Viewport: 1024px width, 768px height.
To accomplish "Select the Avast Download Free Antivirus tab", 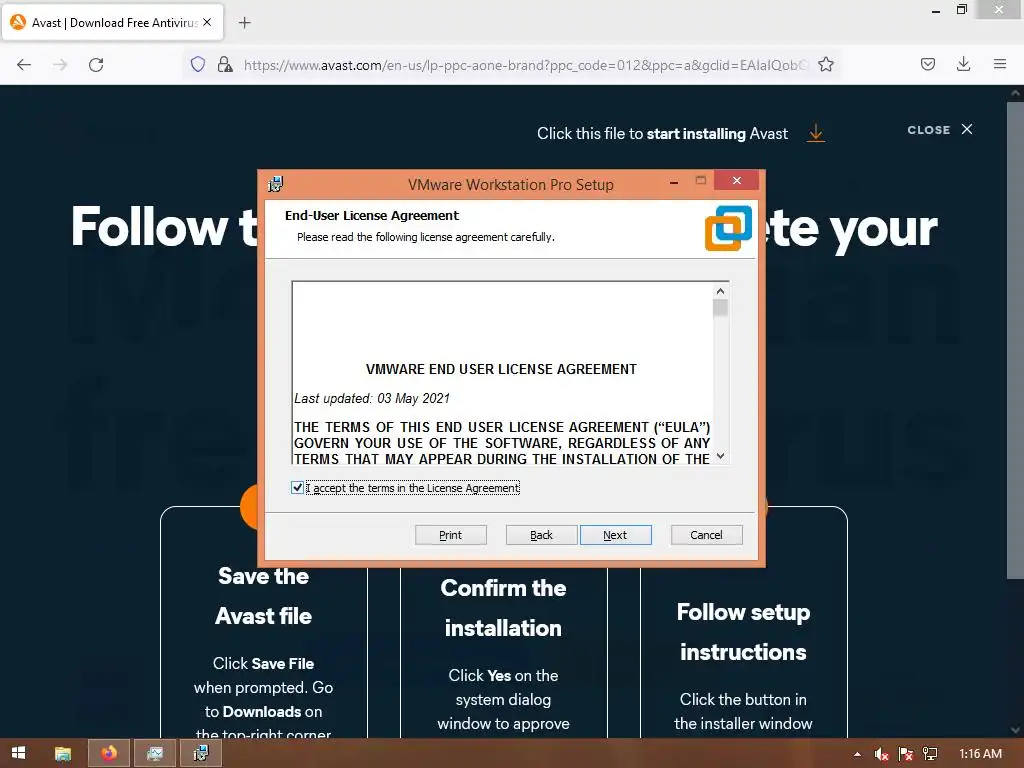I will pyautogui.click(x=112, y=22).
